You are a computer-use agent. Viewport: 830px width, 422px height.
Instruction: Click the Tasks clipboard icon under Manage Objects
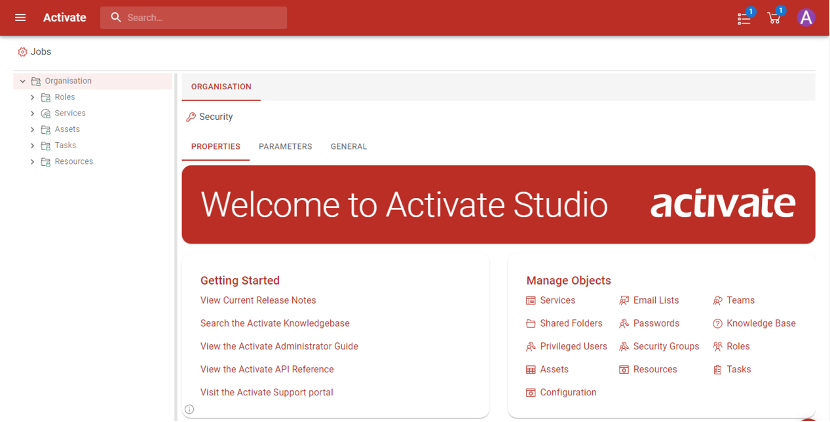click(718, 370)
